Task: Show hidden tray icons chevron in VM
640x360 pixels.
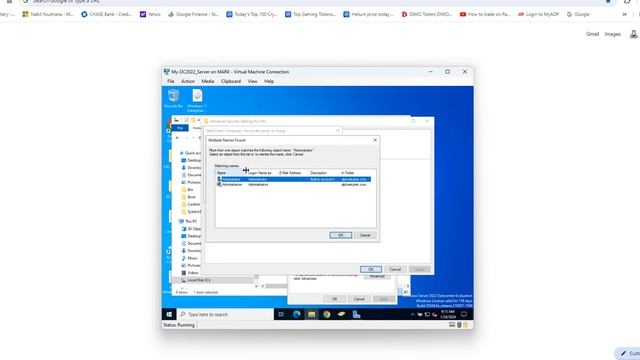Action: click(412, 314)
